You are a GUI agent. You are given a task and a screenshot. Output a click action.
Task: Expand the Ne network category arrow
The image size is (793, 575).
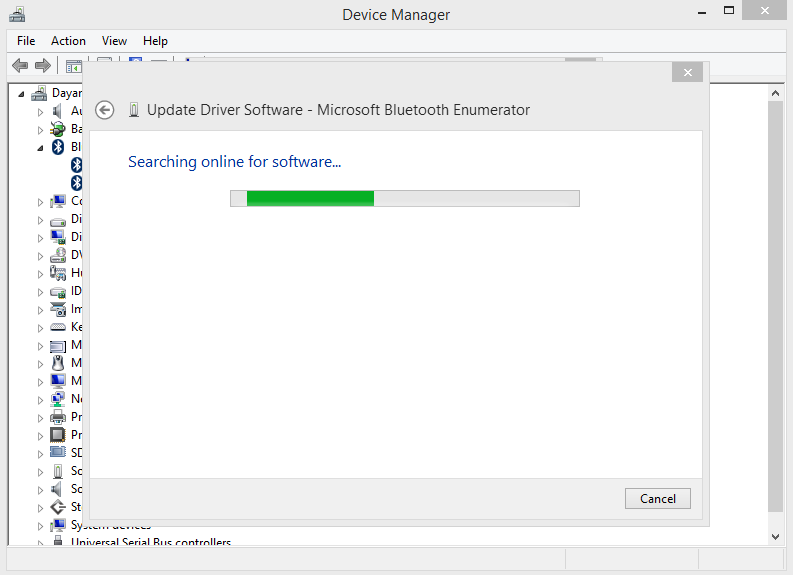(x=40, y=400)
